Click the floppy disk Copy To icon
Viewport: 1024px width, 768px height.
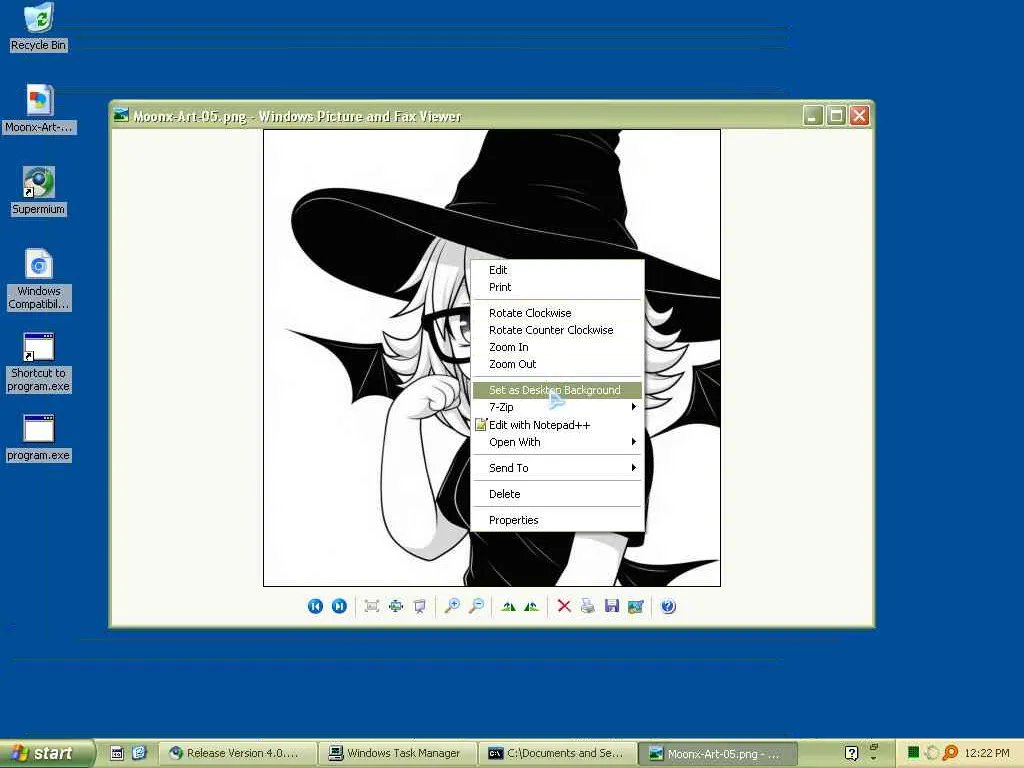click(612, 607)
